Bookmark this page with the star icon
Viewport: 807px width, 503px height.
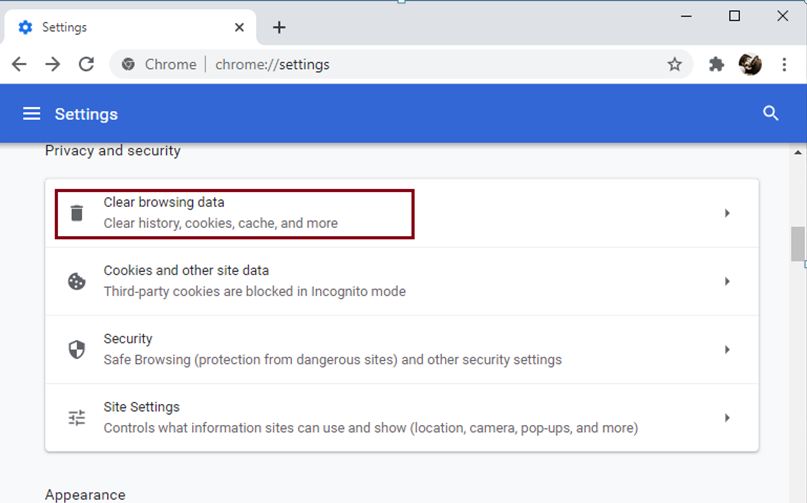[x=674, y=64]
